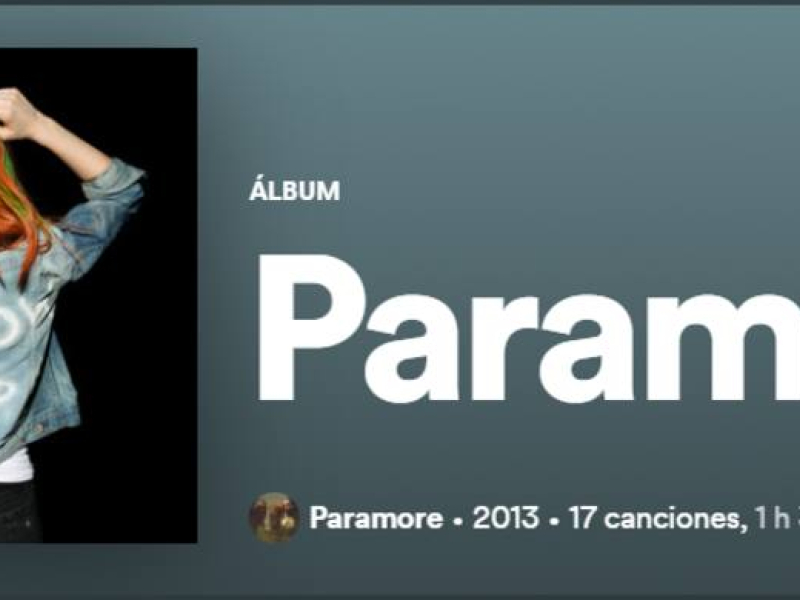Open the album cover art image
Image resolution: width=800 pixels, height=600 pixels.
[x=98, y=295]
